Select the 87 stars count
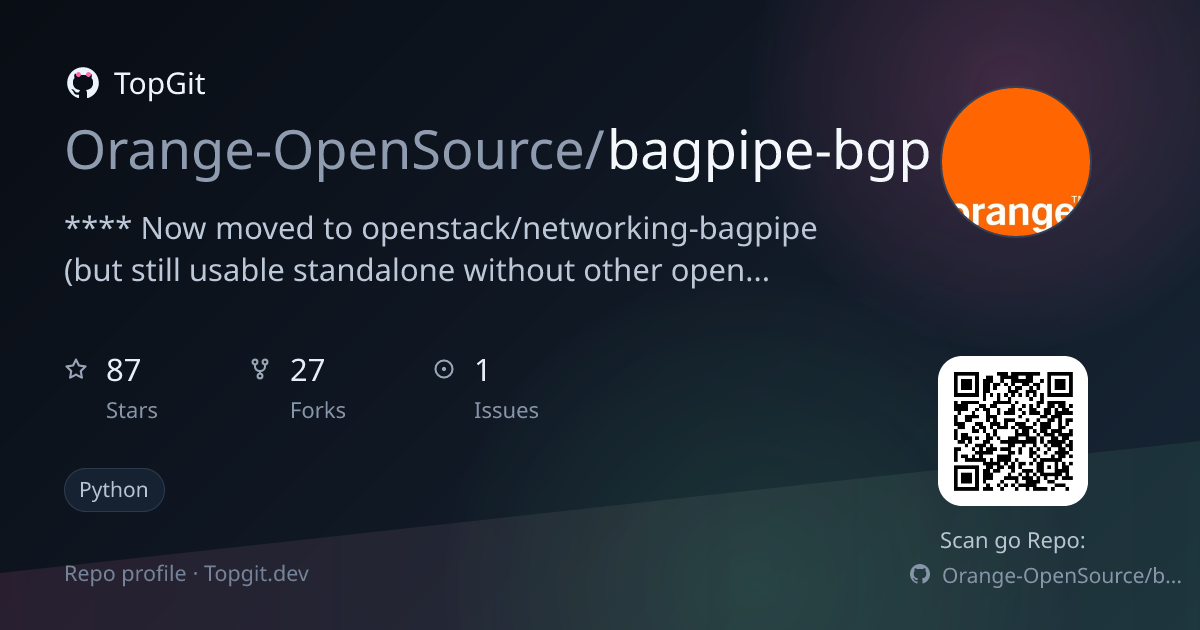This screenshot has height=630, width=1200. (123, 371)
